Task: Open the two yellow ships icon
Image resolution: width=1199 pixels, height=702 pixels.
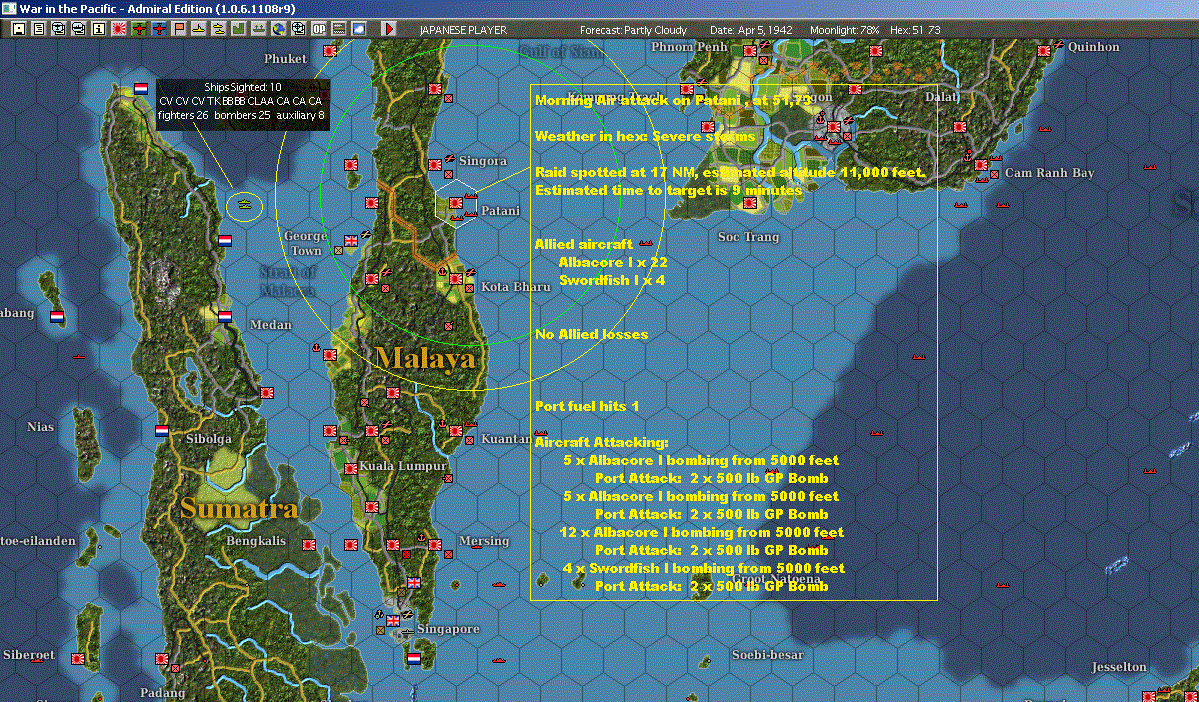Action: [219, 29]
